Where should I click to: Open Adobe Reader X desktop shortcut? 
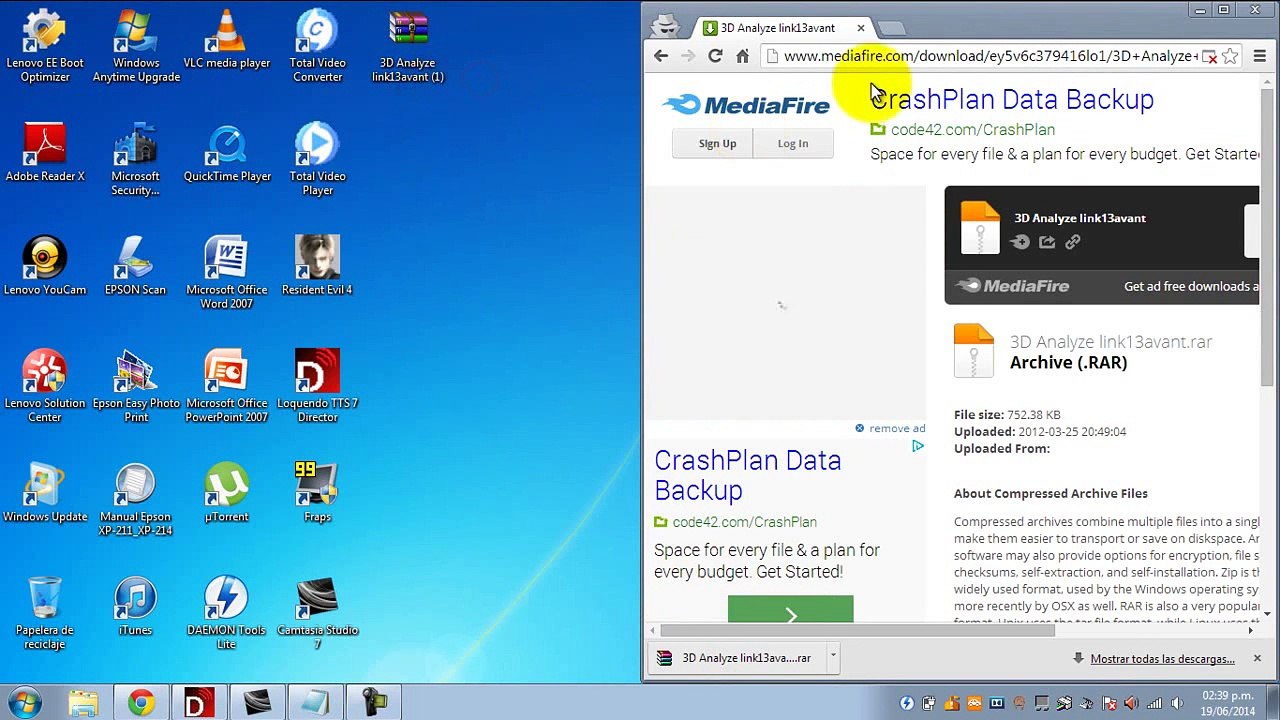[45, 153]
